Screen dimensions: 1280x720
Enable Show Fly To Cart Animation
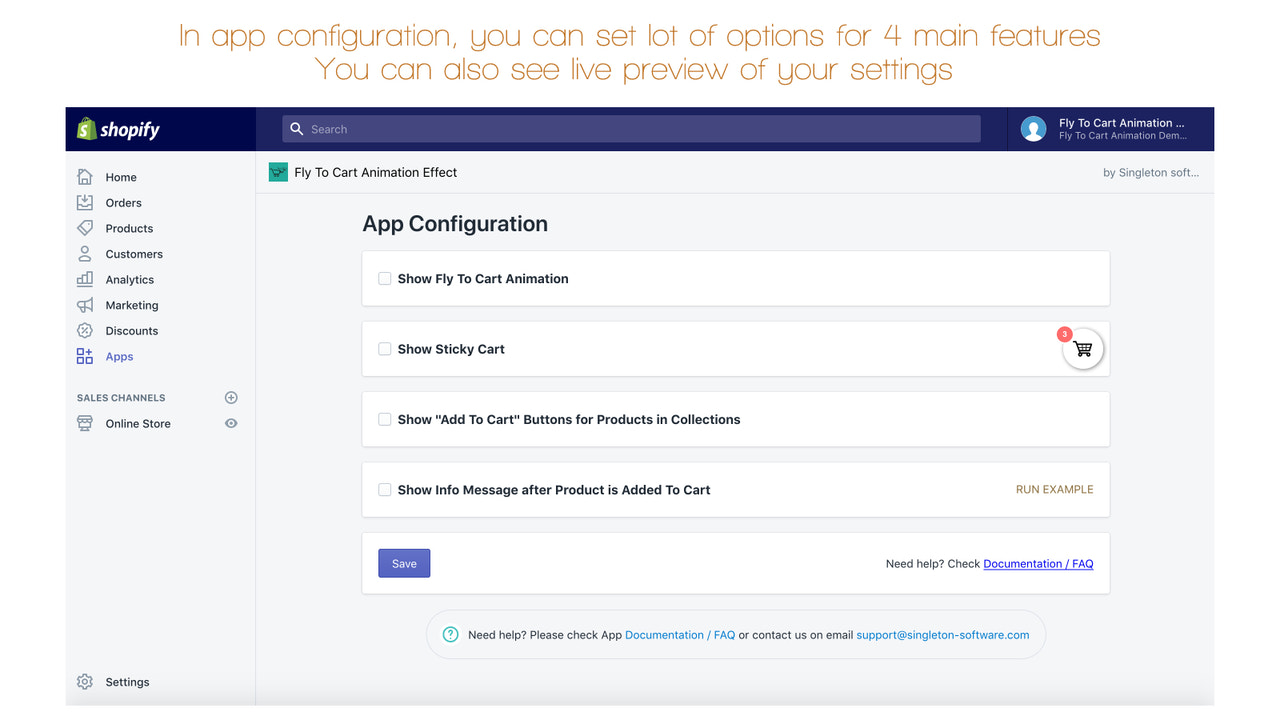[384, 278]
